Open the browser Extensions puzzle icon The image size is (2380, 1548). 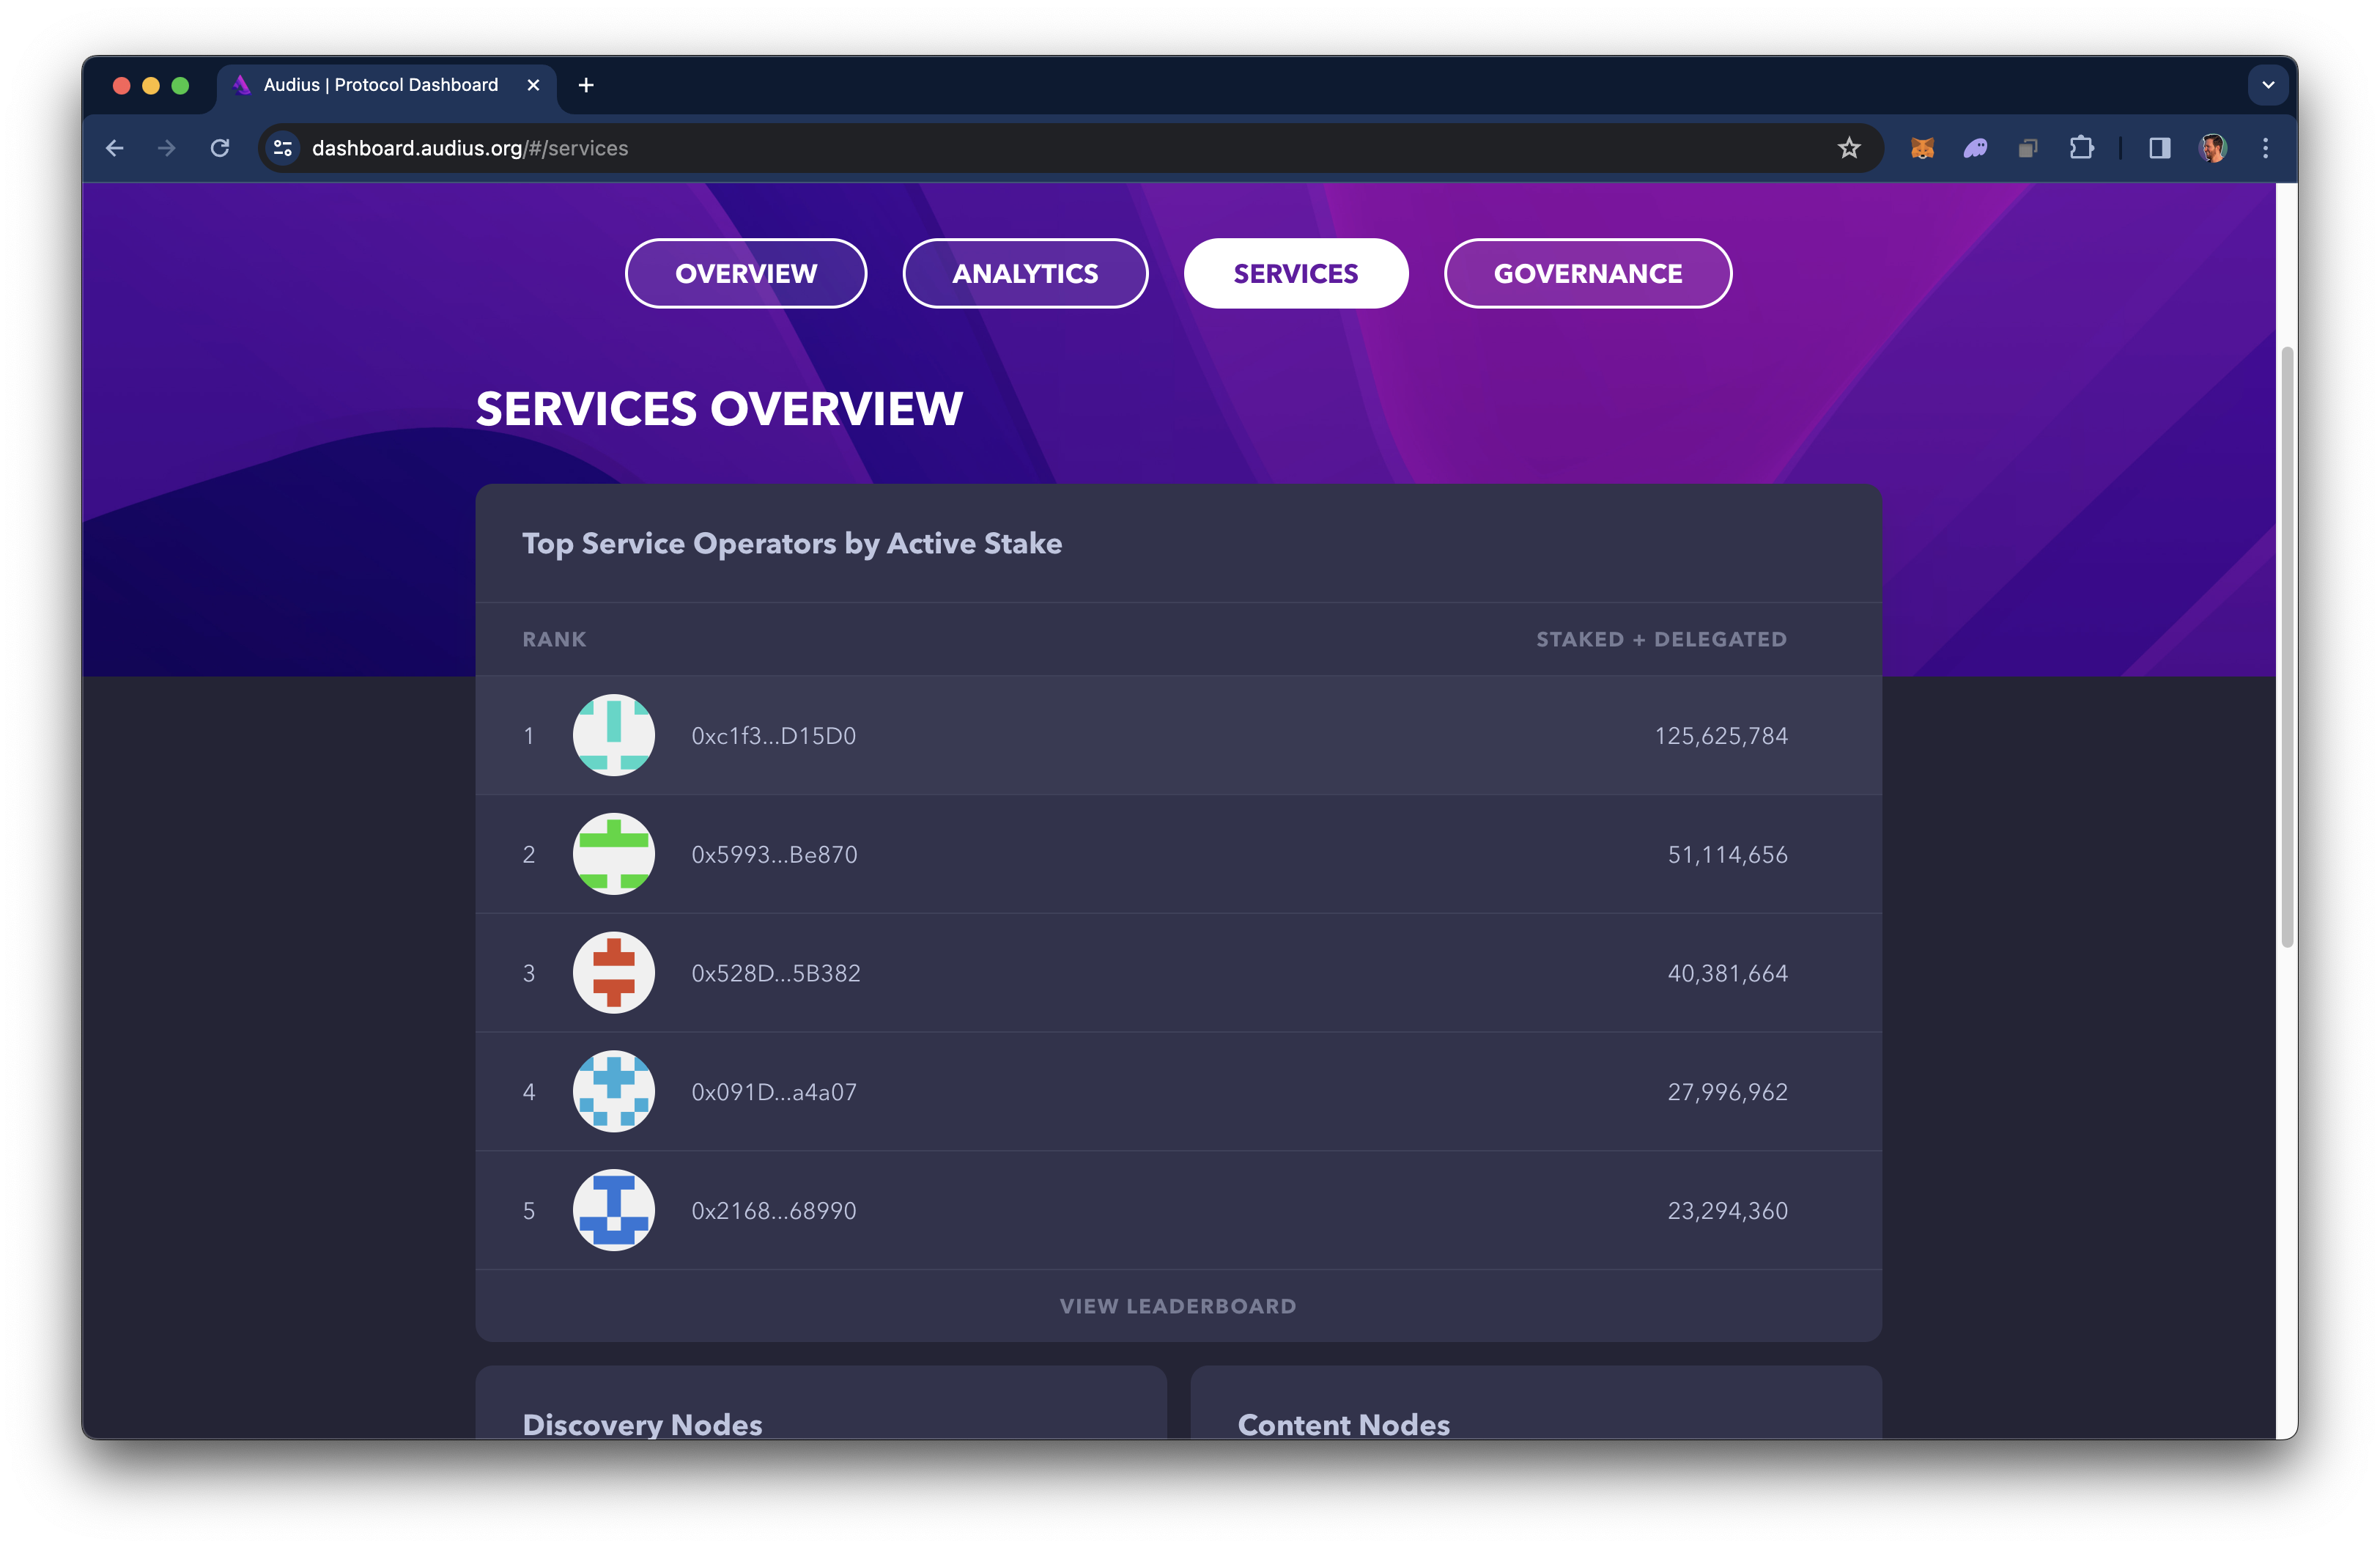(x=2081, y=148)
